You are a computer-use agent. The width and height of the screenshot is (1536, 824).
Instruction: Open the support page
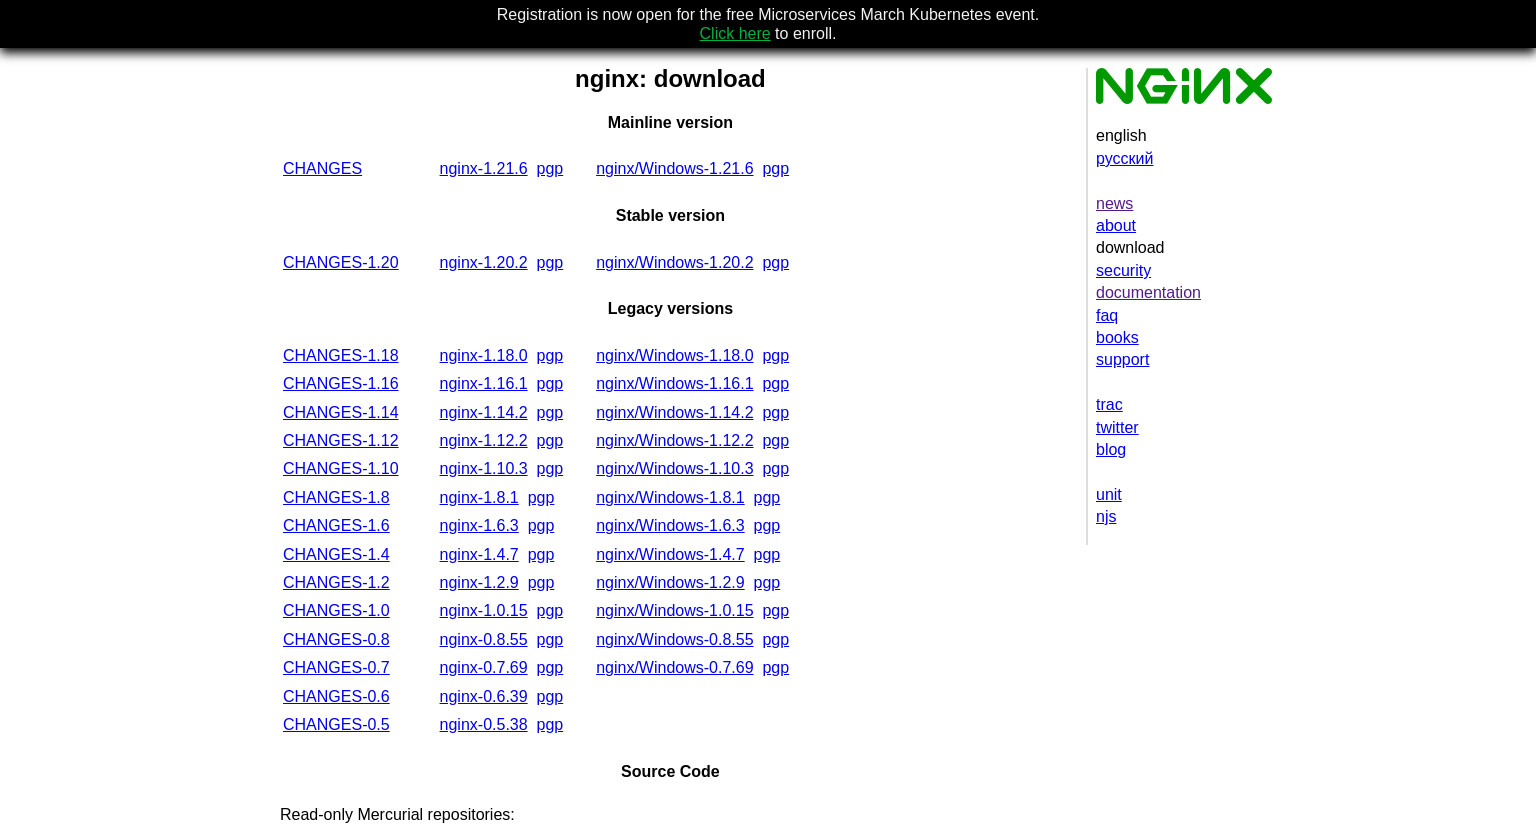(1122, 360)
